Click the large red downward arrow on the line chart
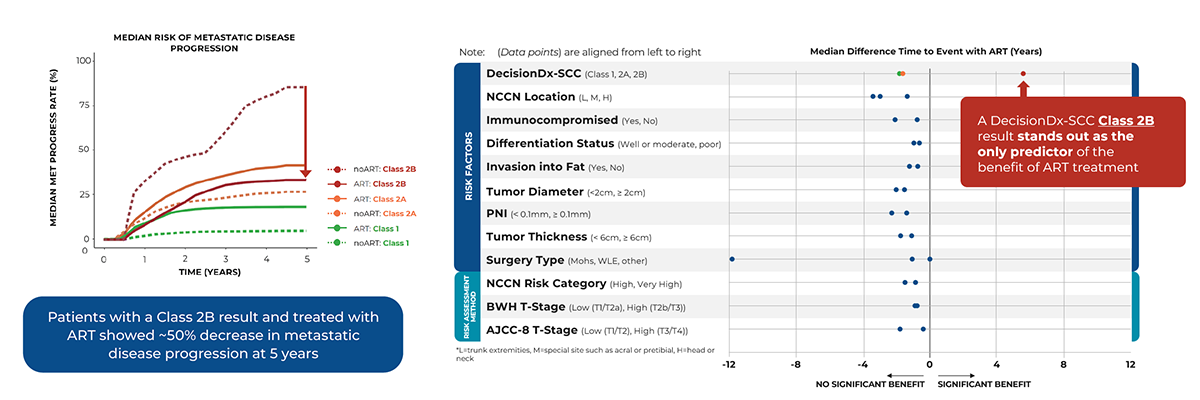1200x400 pixels. click(x=305, y=130)
